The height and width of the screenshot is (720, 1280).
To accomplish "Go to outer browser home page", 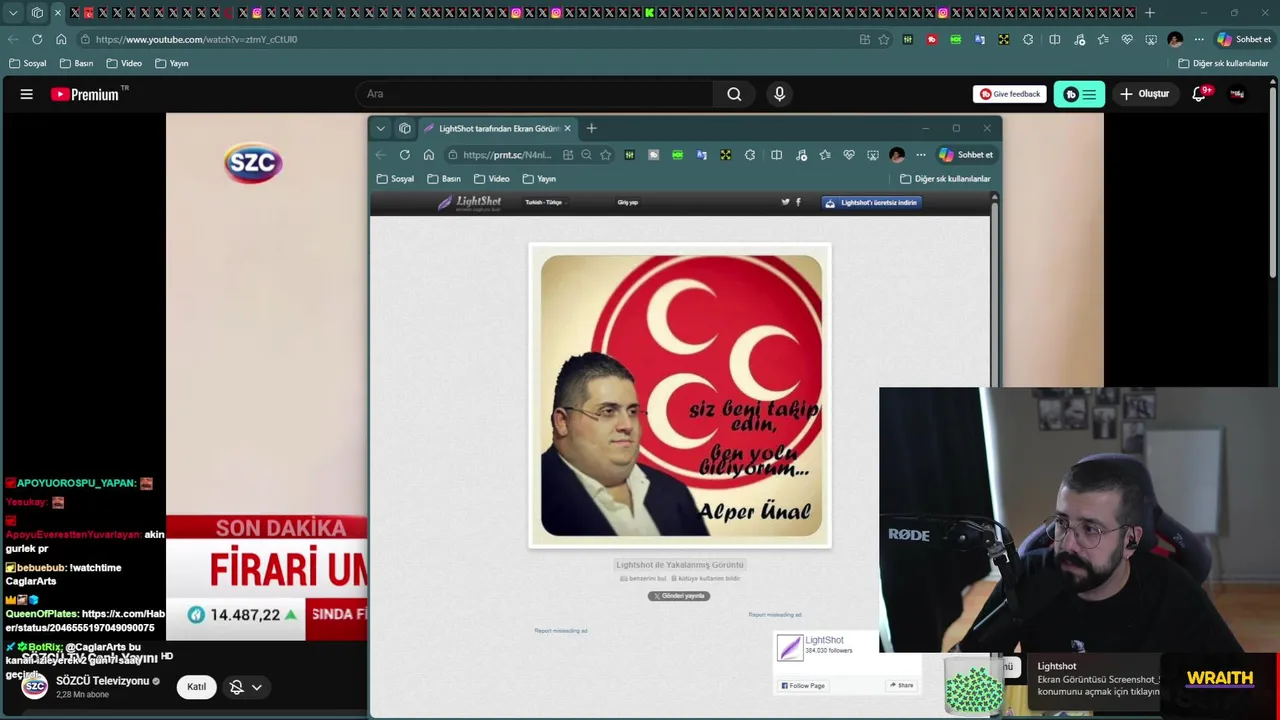I will (61, 39).
